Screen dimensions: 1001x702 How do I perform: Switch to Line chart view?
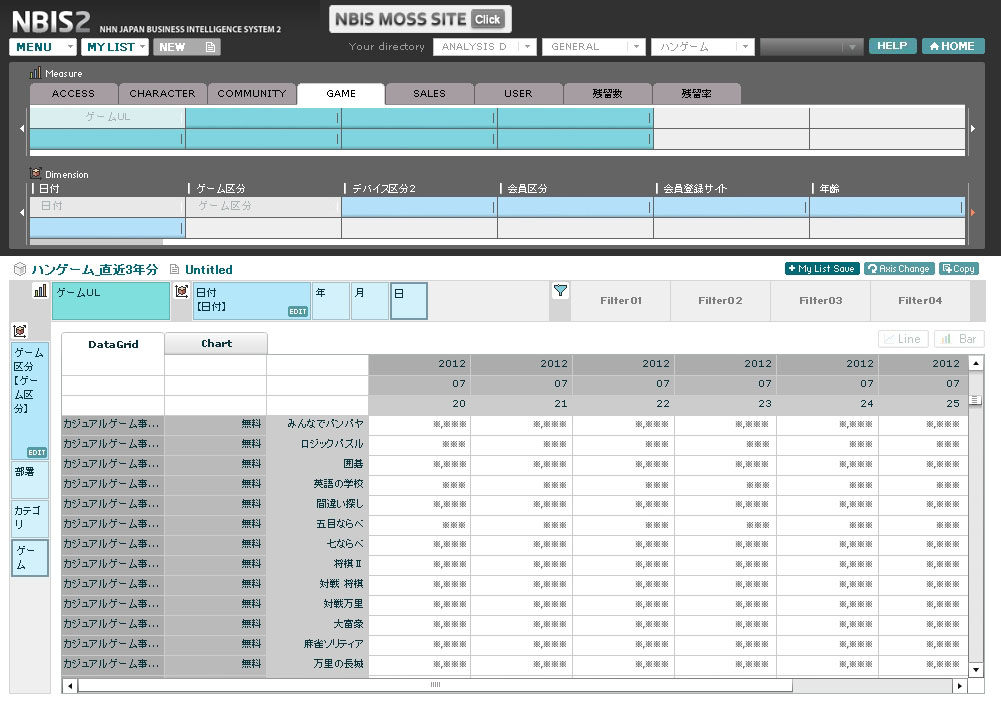902,339
